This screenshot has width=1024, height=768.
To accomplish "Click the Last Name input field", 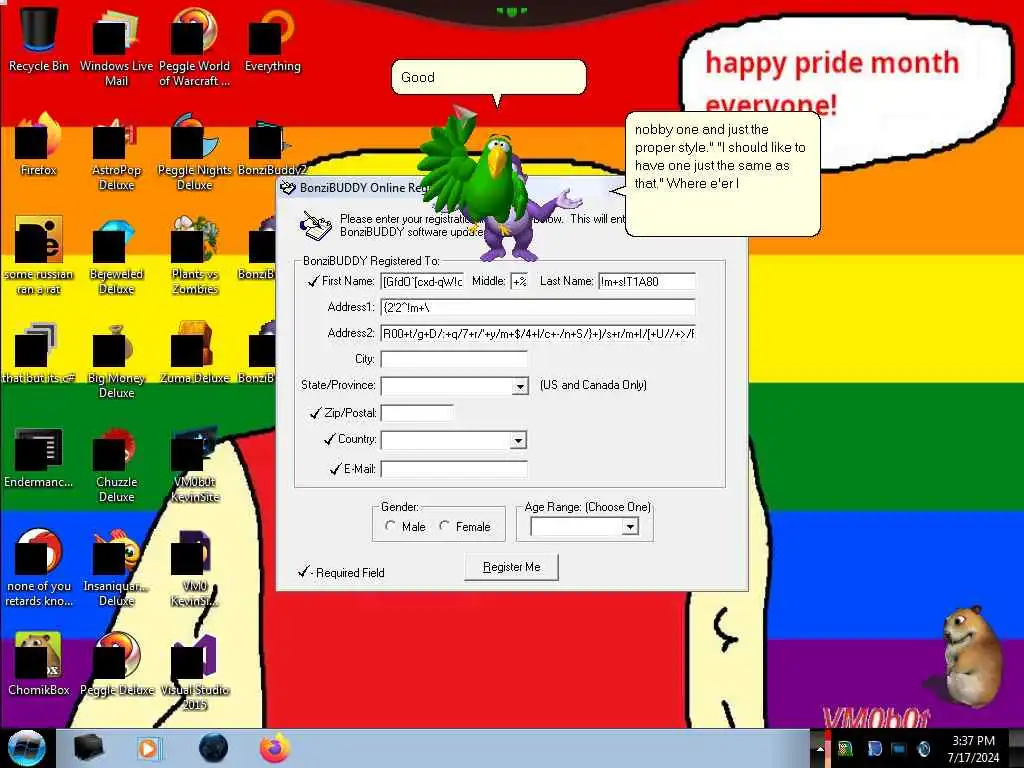I will pos(647,281).
